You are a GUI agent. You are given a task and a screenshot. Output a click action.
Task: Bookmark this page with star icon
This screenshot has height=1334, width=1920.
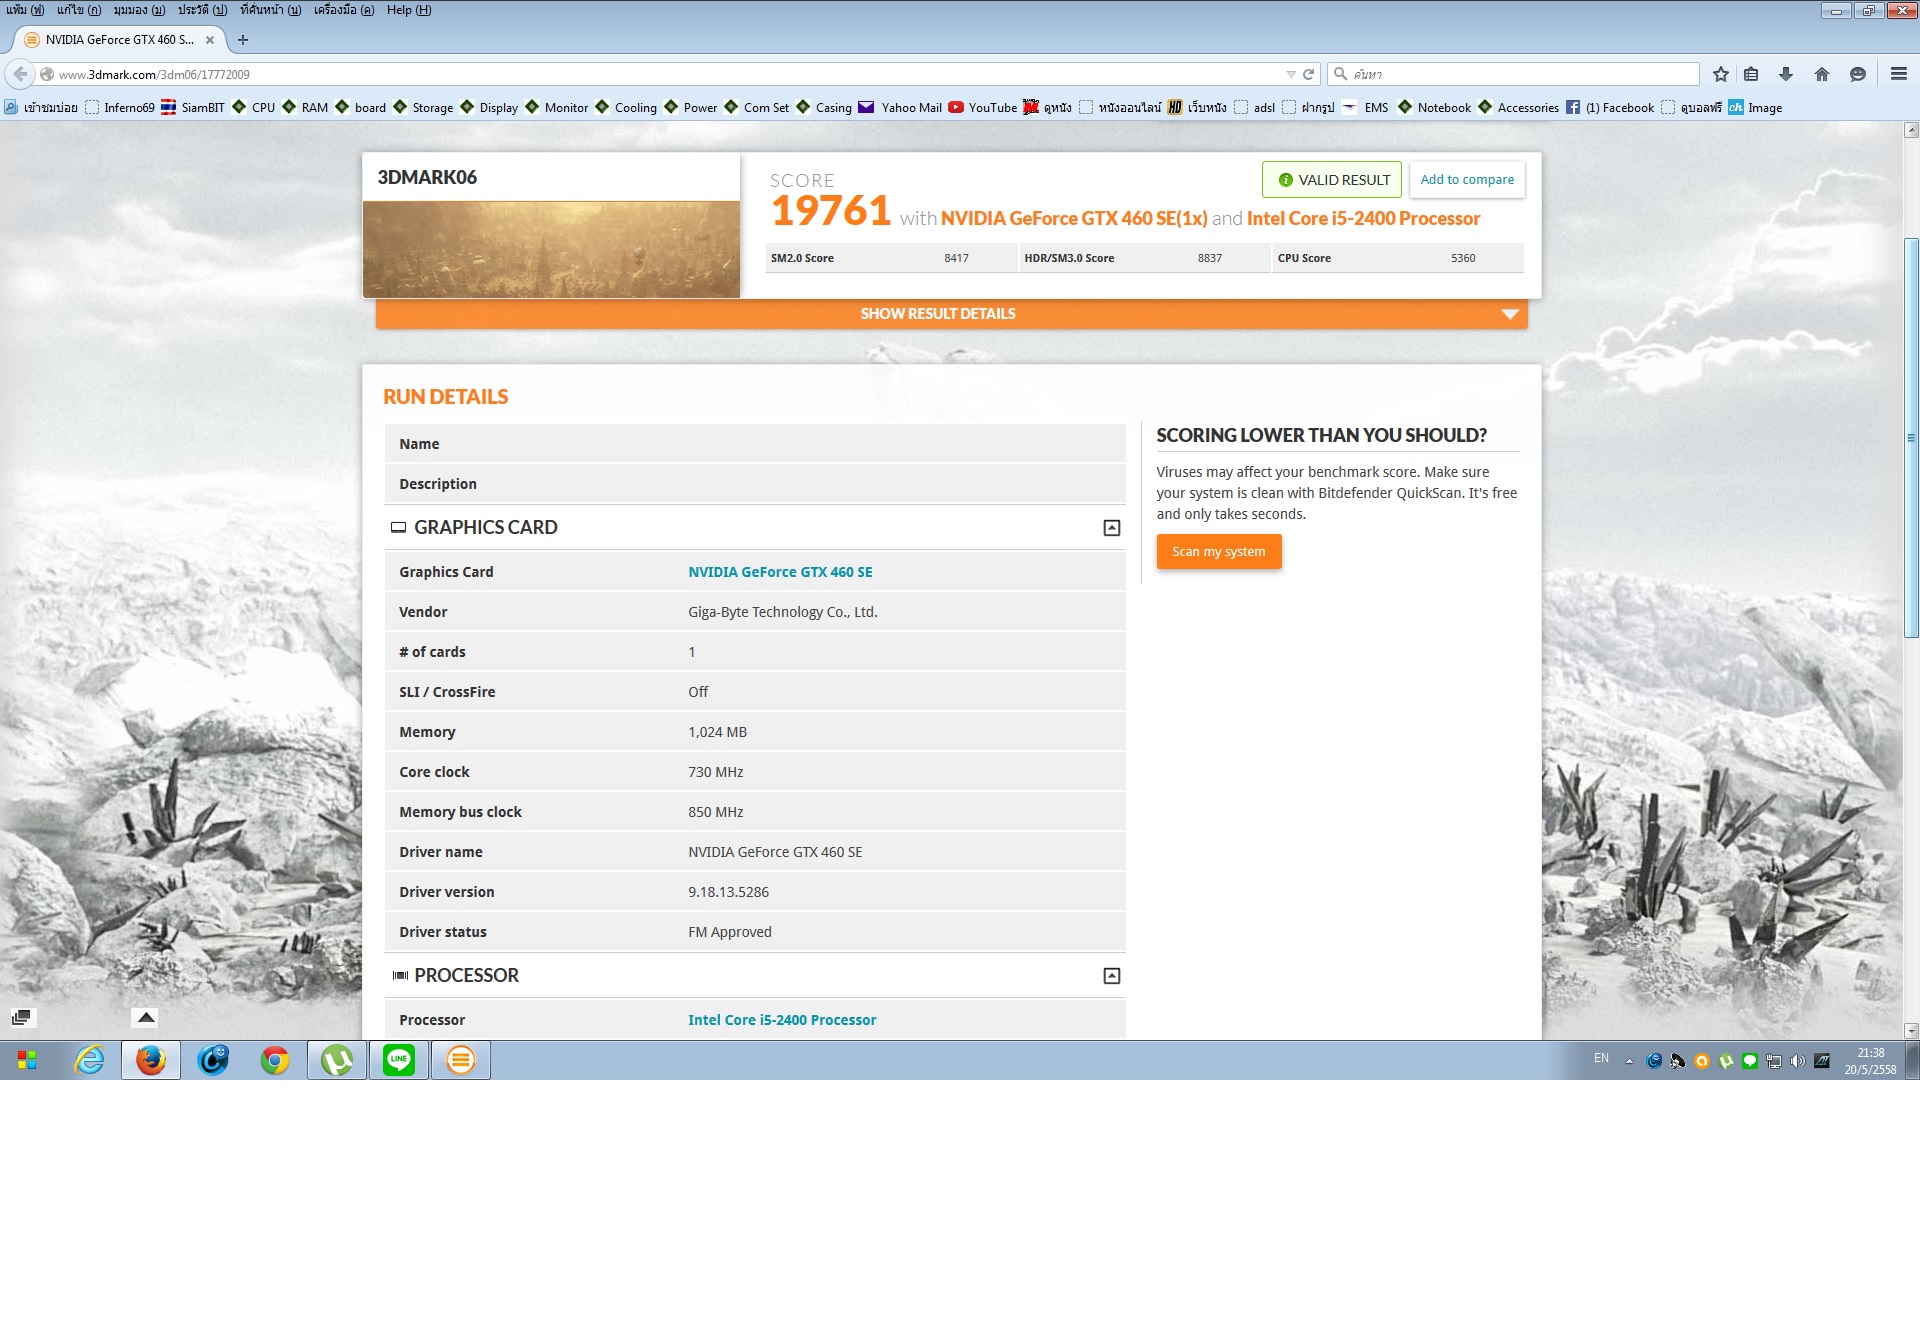point(1720,74)
